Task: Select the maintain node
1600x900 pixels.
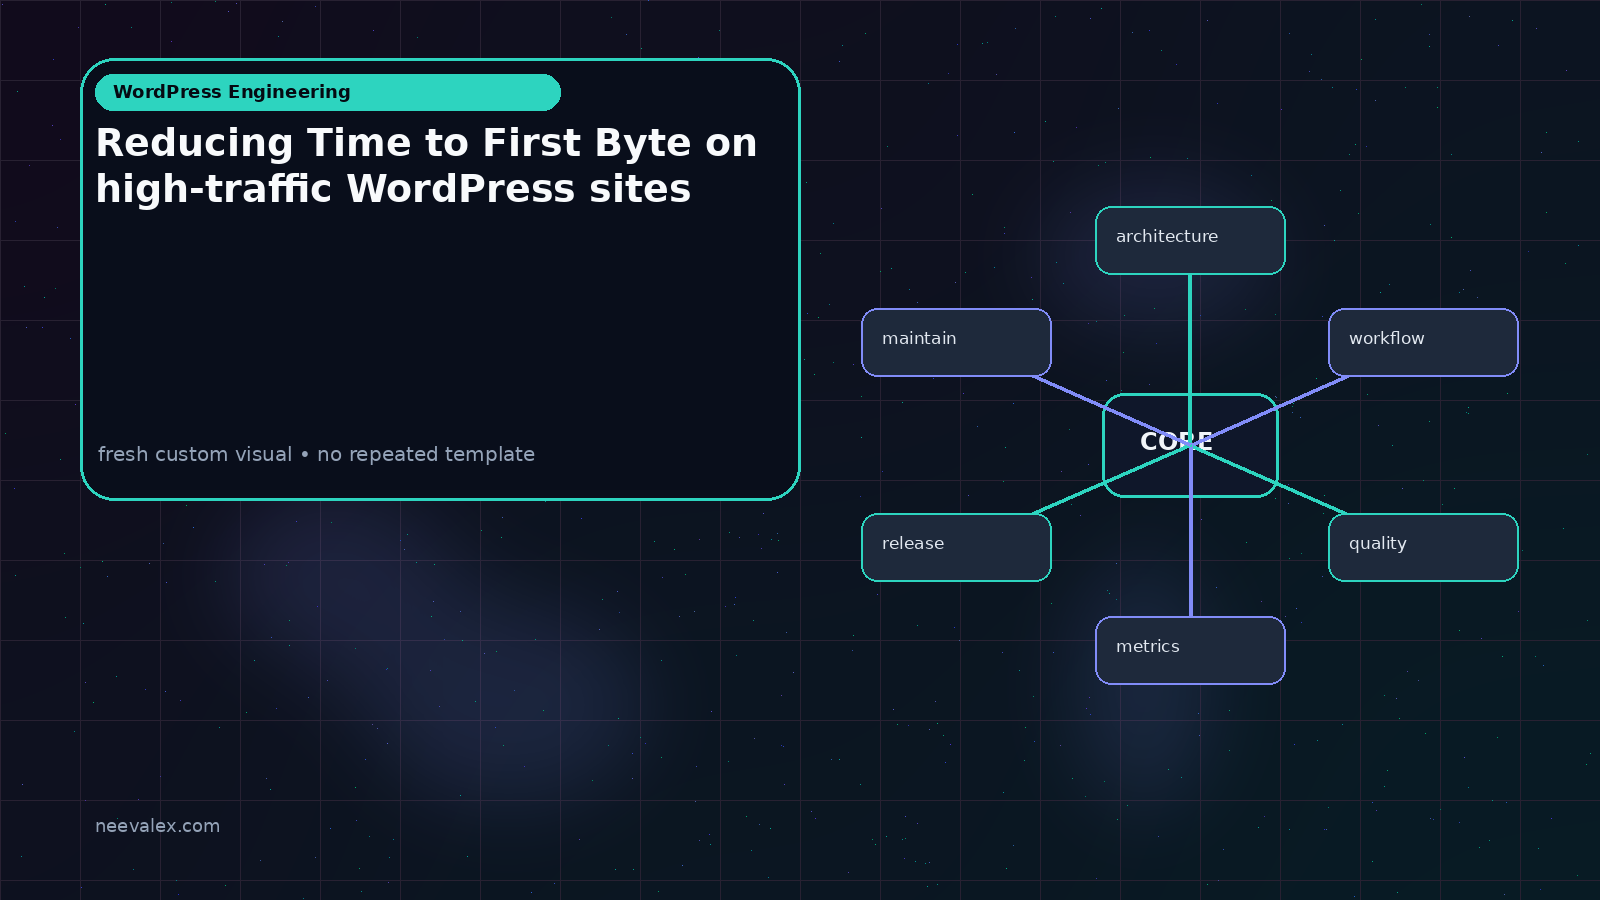Action: click(x=956, y=342)
